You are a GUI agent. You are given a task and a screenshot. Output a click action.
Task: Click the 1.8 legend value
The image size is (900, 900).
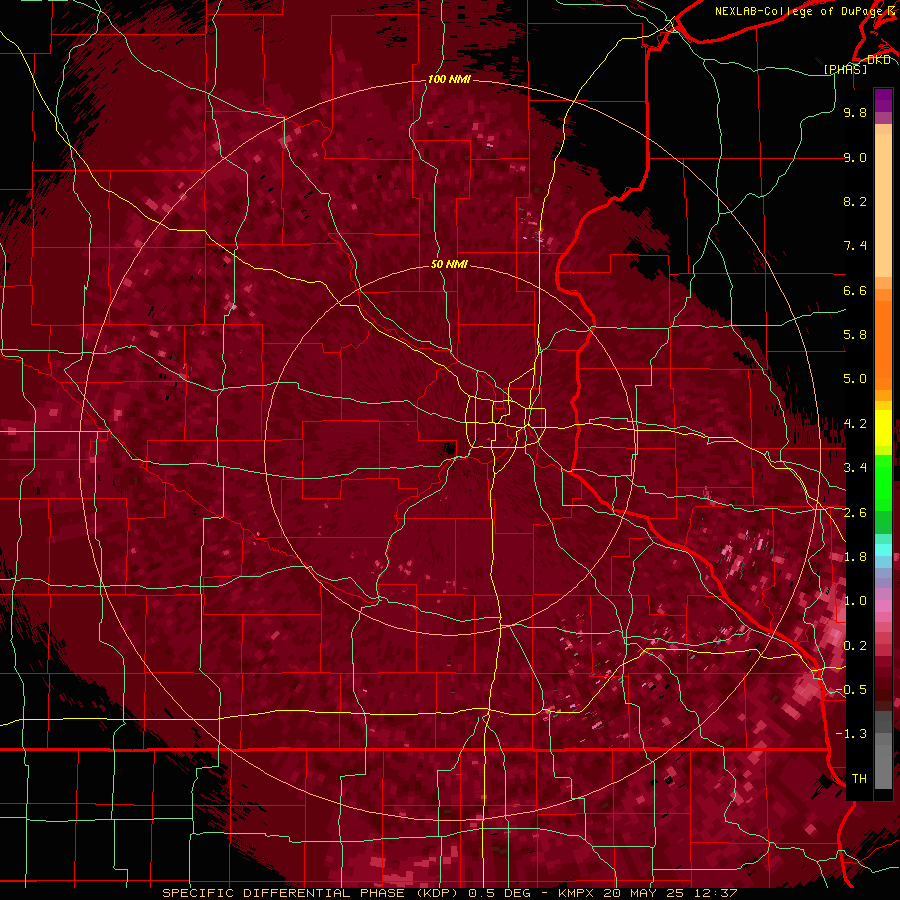click(855, 557)
